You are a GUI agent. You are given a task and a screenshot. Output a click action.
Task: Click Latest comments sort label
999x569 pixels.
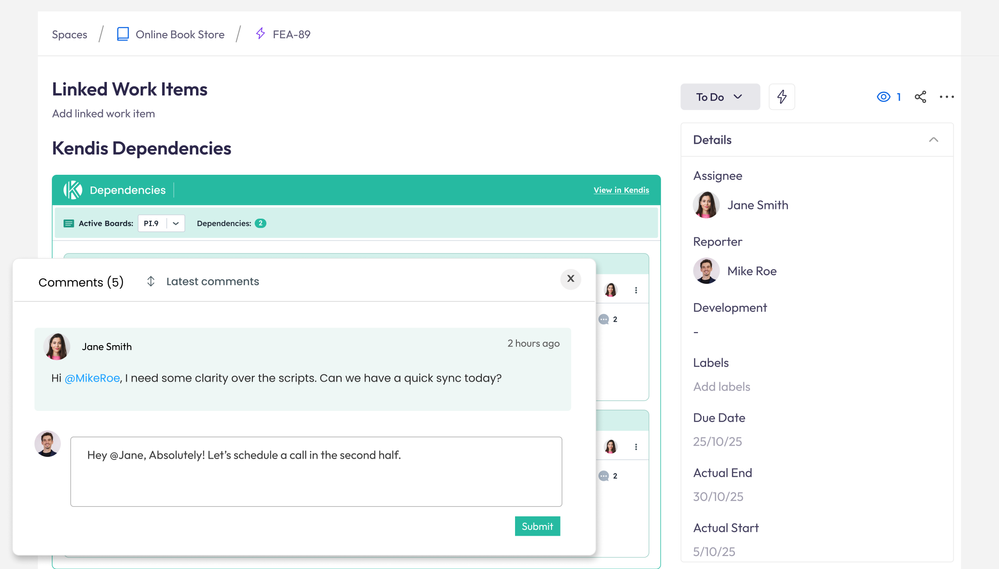coord(213,281)
